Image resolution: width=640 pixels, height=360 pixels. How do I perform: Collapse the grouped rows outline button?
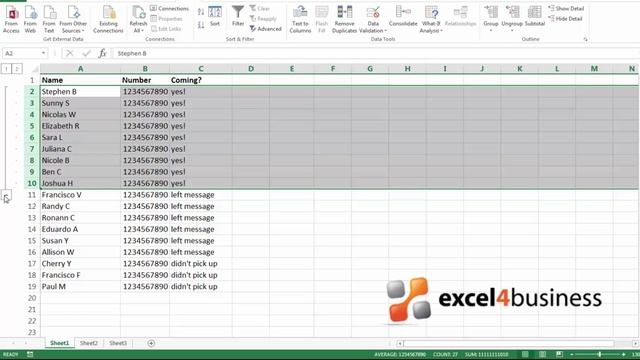click(6, 196)
